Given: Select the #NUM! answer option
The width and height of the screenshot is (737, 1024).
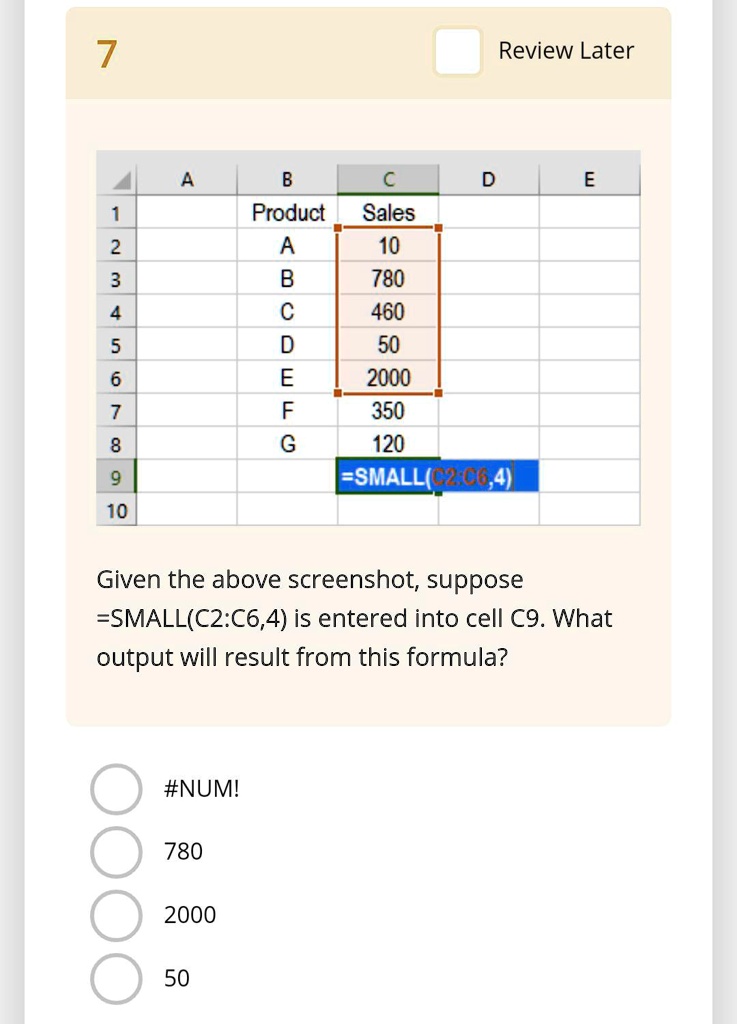Looking at the screenshot, I should tap(116, 789).
